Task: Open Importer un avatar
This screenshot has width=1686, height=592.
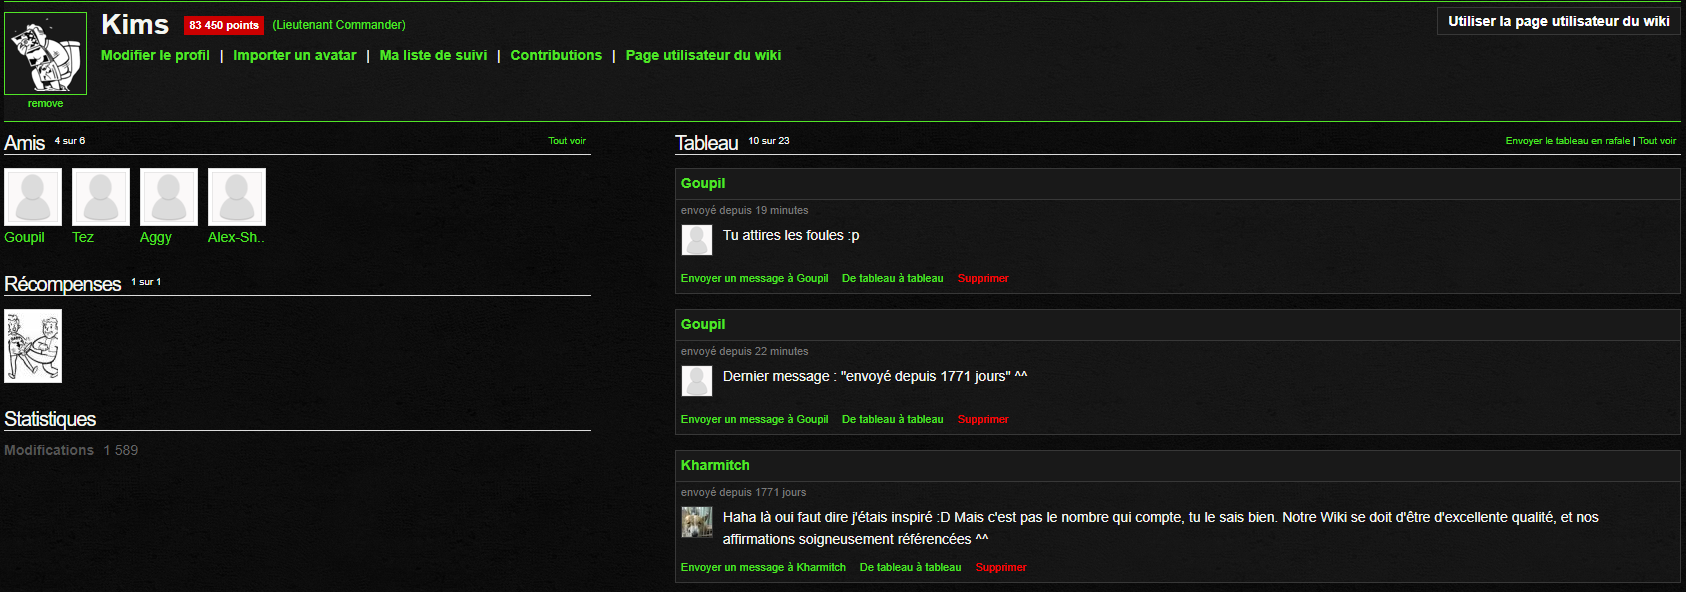Action: tap(295, 55)
